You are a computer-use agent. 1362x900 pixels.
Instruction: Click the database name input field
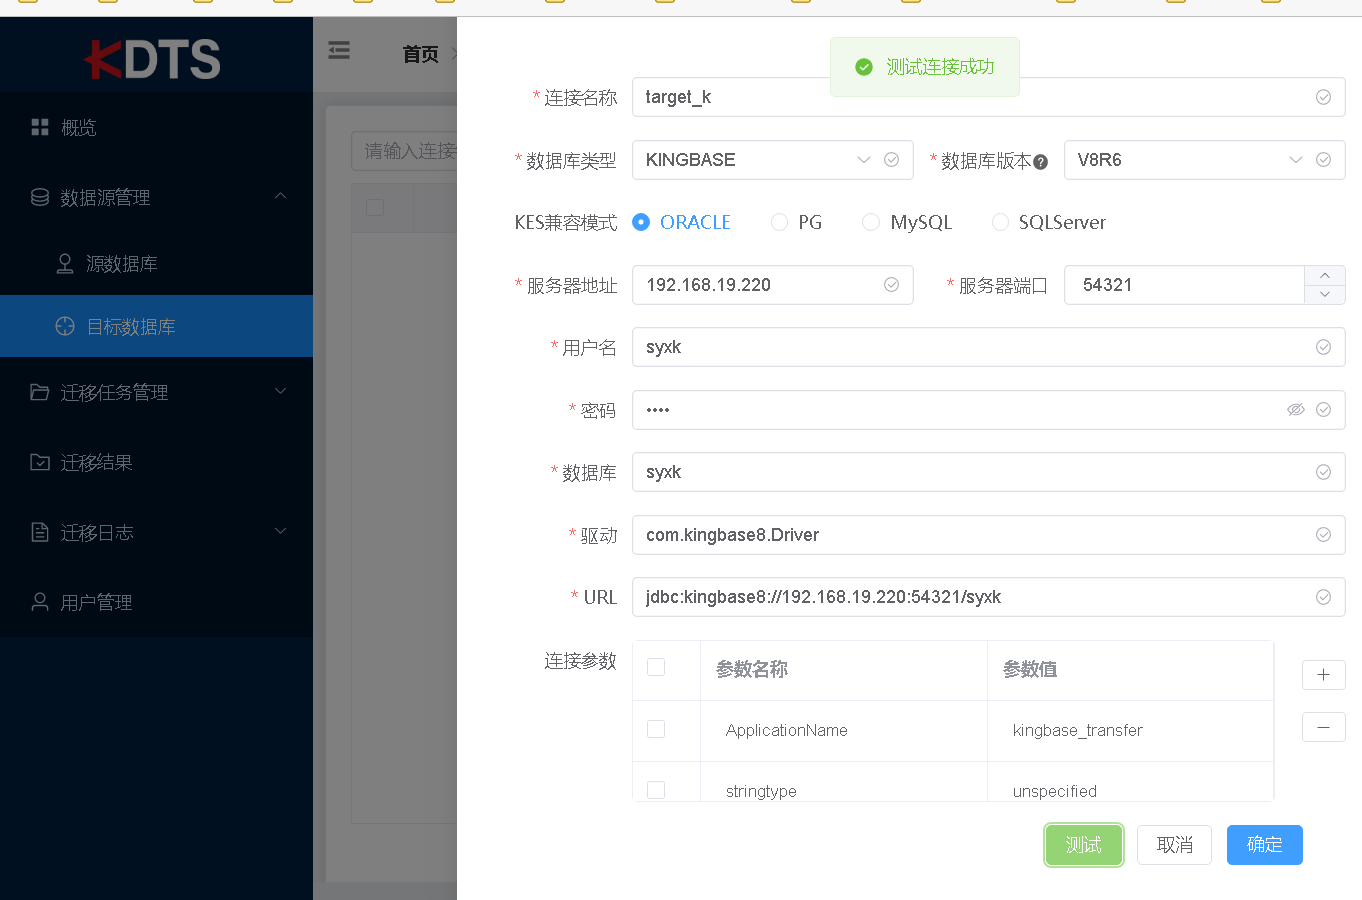989,472
